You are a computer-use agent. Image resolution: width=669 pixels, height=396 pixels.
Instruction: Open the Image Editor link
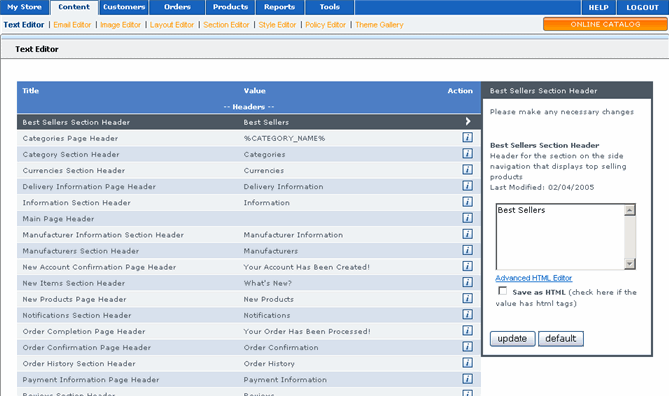(x=120, y=25)
